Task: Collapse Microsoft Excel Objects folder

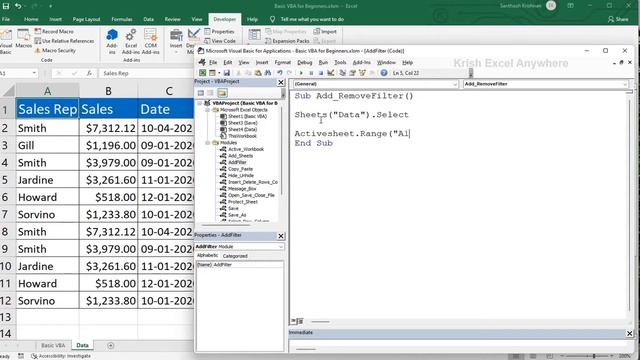Action: tap(207, 110)
